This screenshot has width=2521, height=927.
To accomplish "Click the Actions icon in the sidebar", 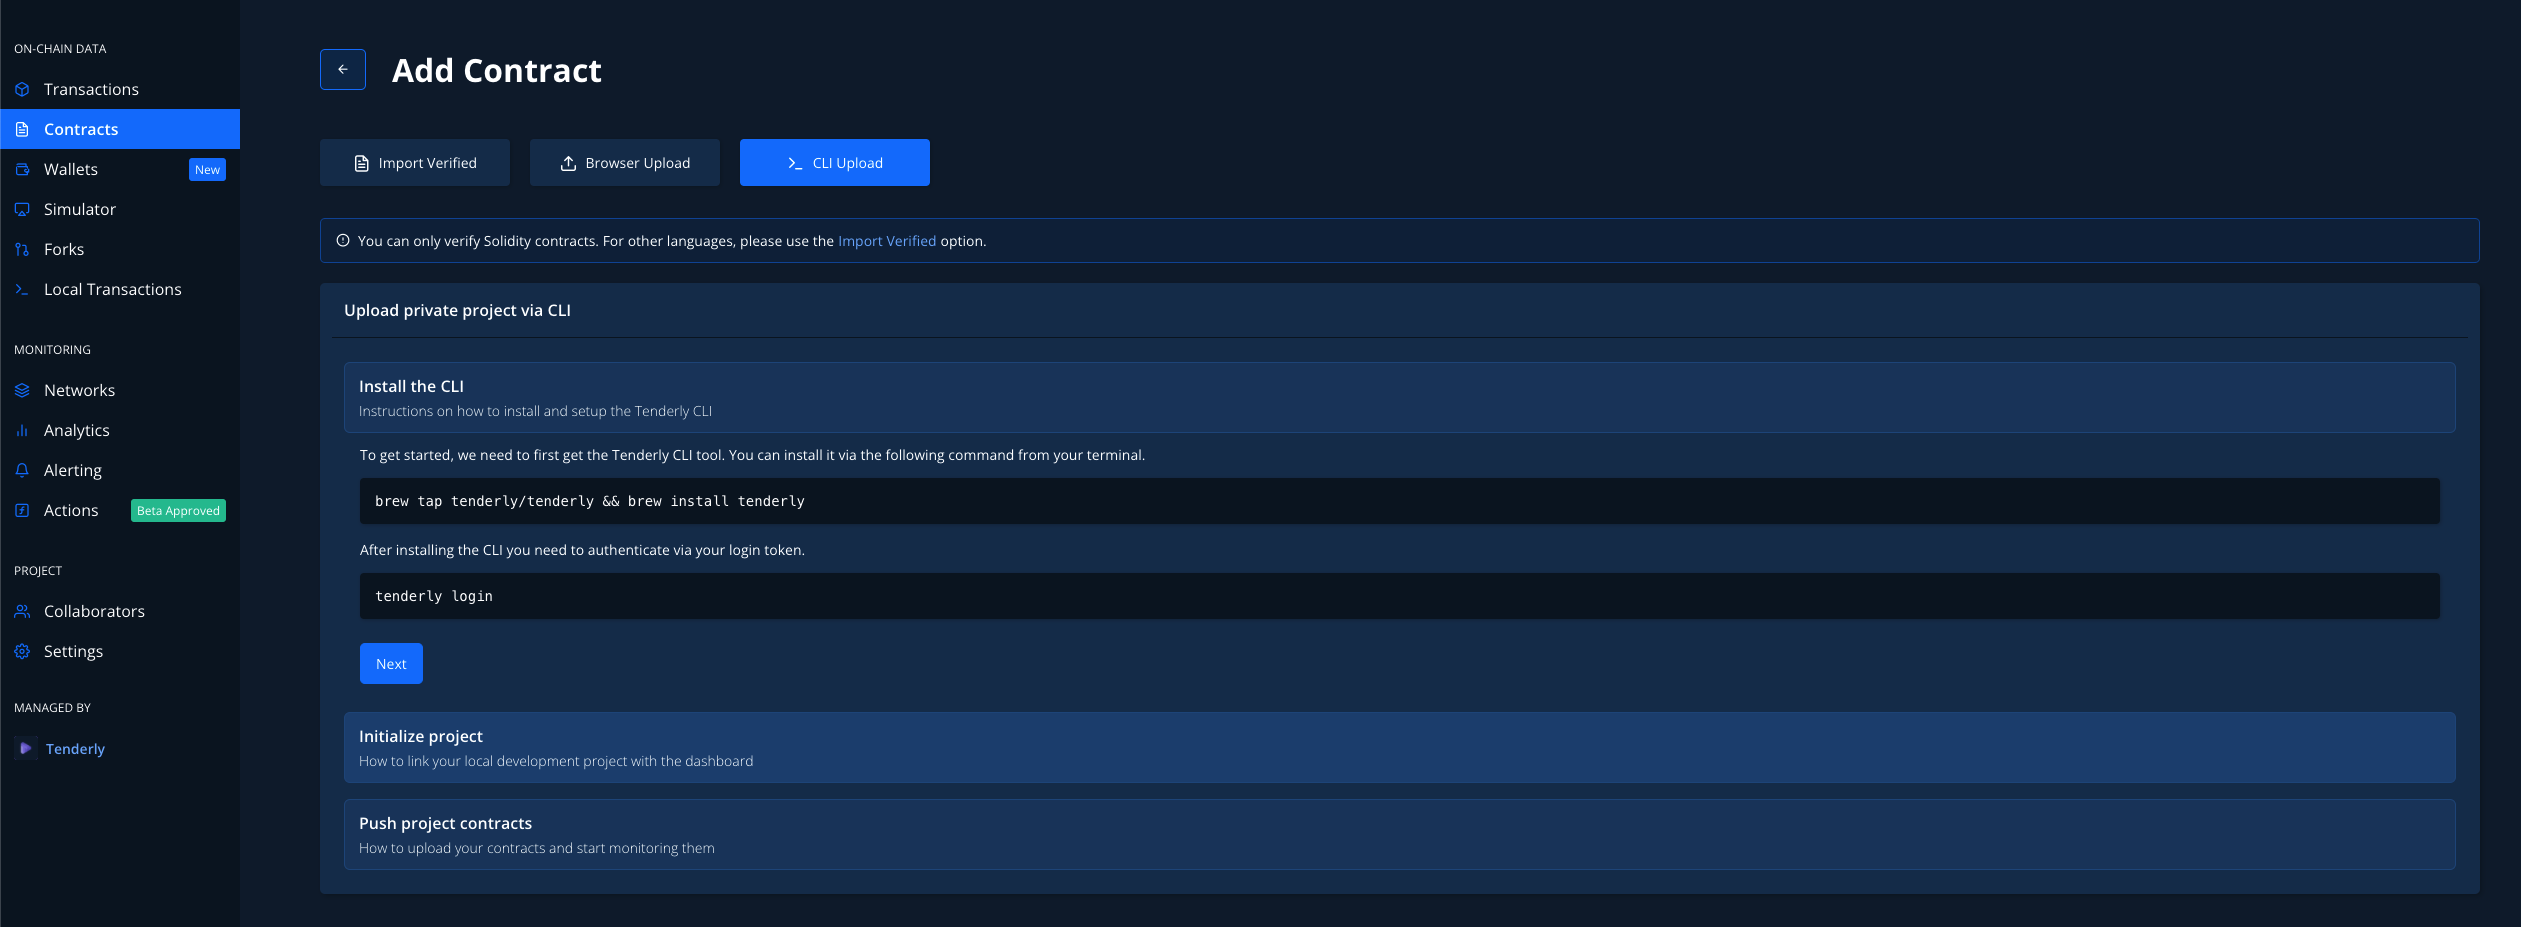I will [22, 510].
